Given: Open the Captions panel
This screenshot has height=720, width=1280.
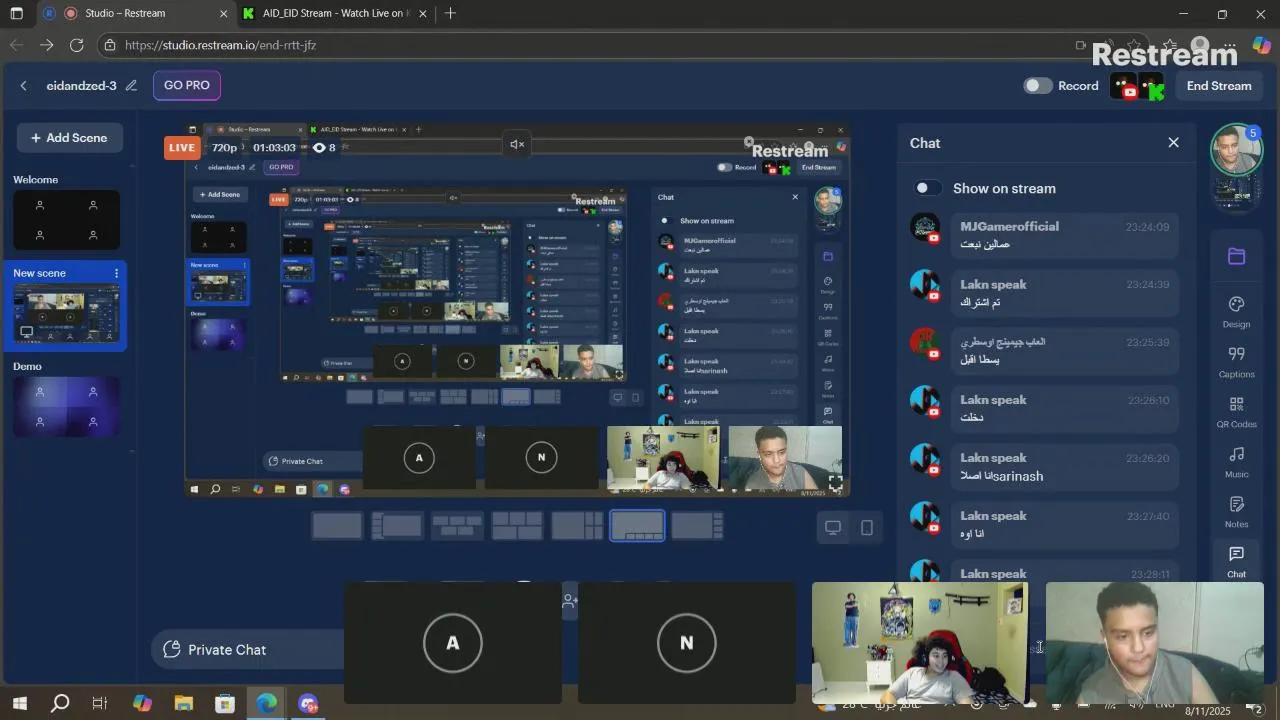Looking at the screenshot, I should (x=1236, y=362).
